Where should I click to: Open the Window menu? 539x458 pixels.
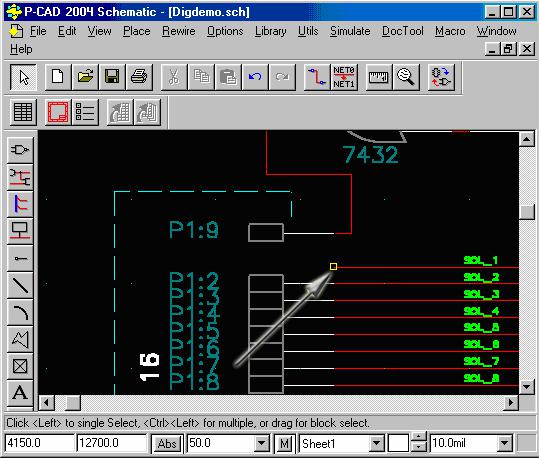point(496,31)
